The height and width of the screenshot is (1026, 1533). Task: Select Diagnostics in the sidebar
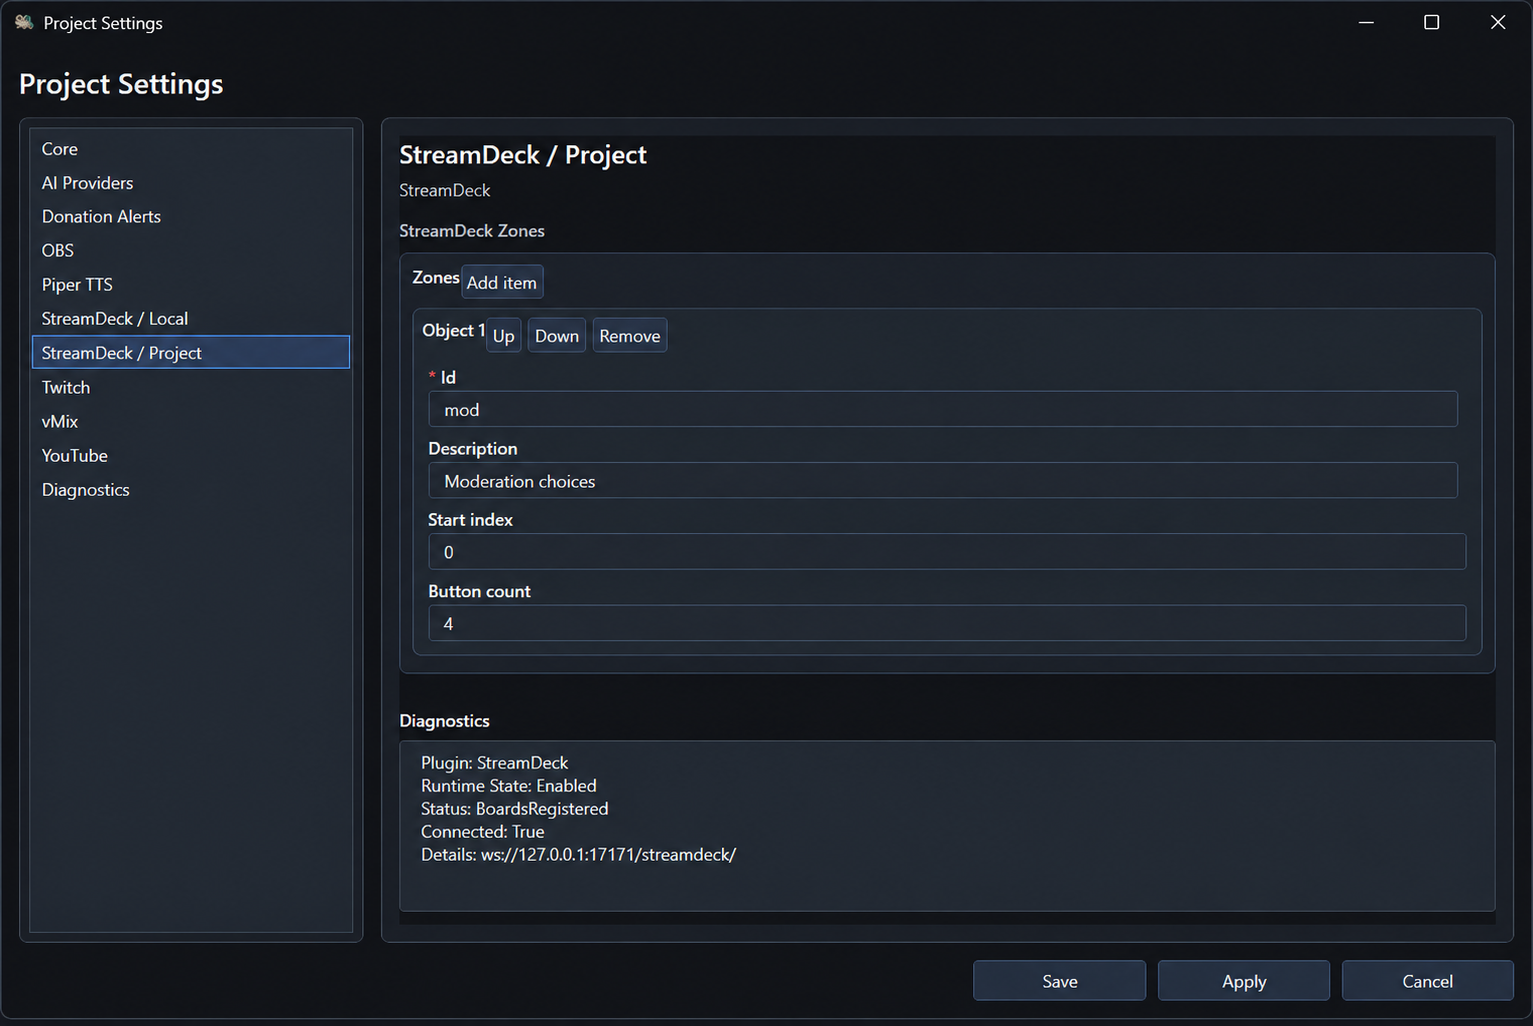191,490
